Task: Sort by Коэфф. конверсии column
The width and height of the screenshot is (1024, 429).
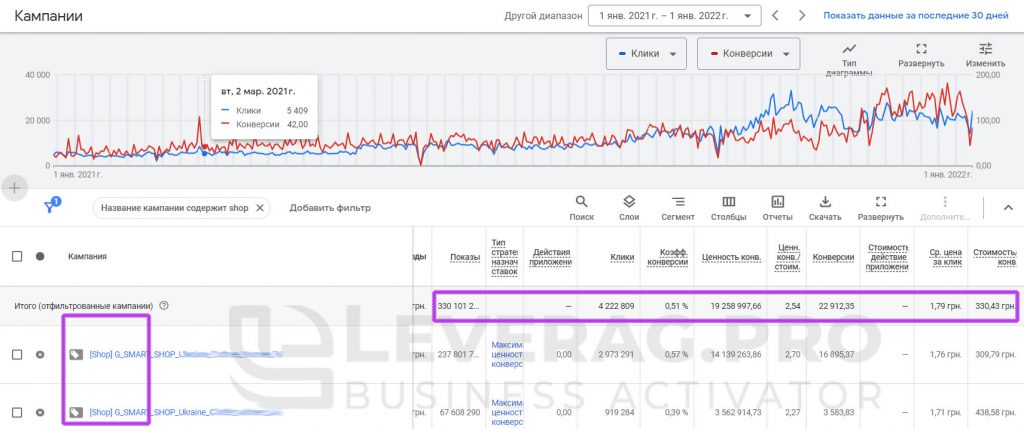Action: pyautogui.click(x=667, y=257)
